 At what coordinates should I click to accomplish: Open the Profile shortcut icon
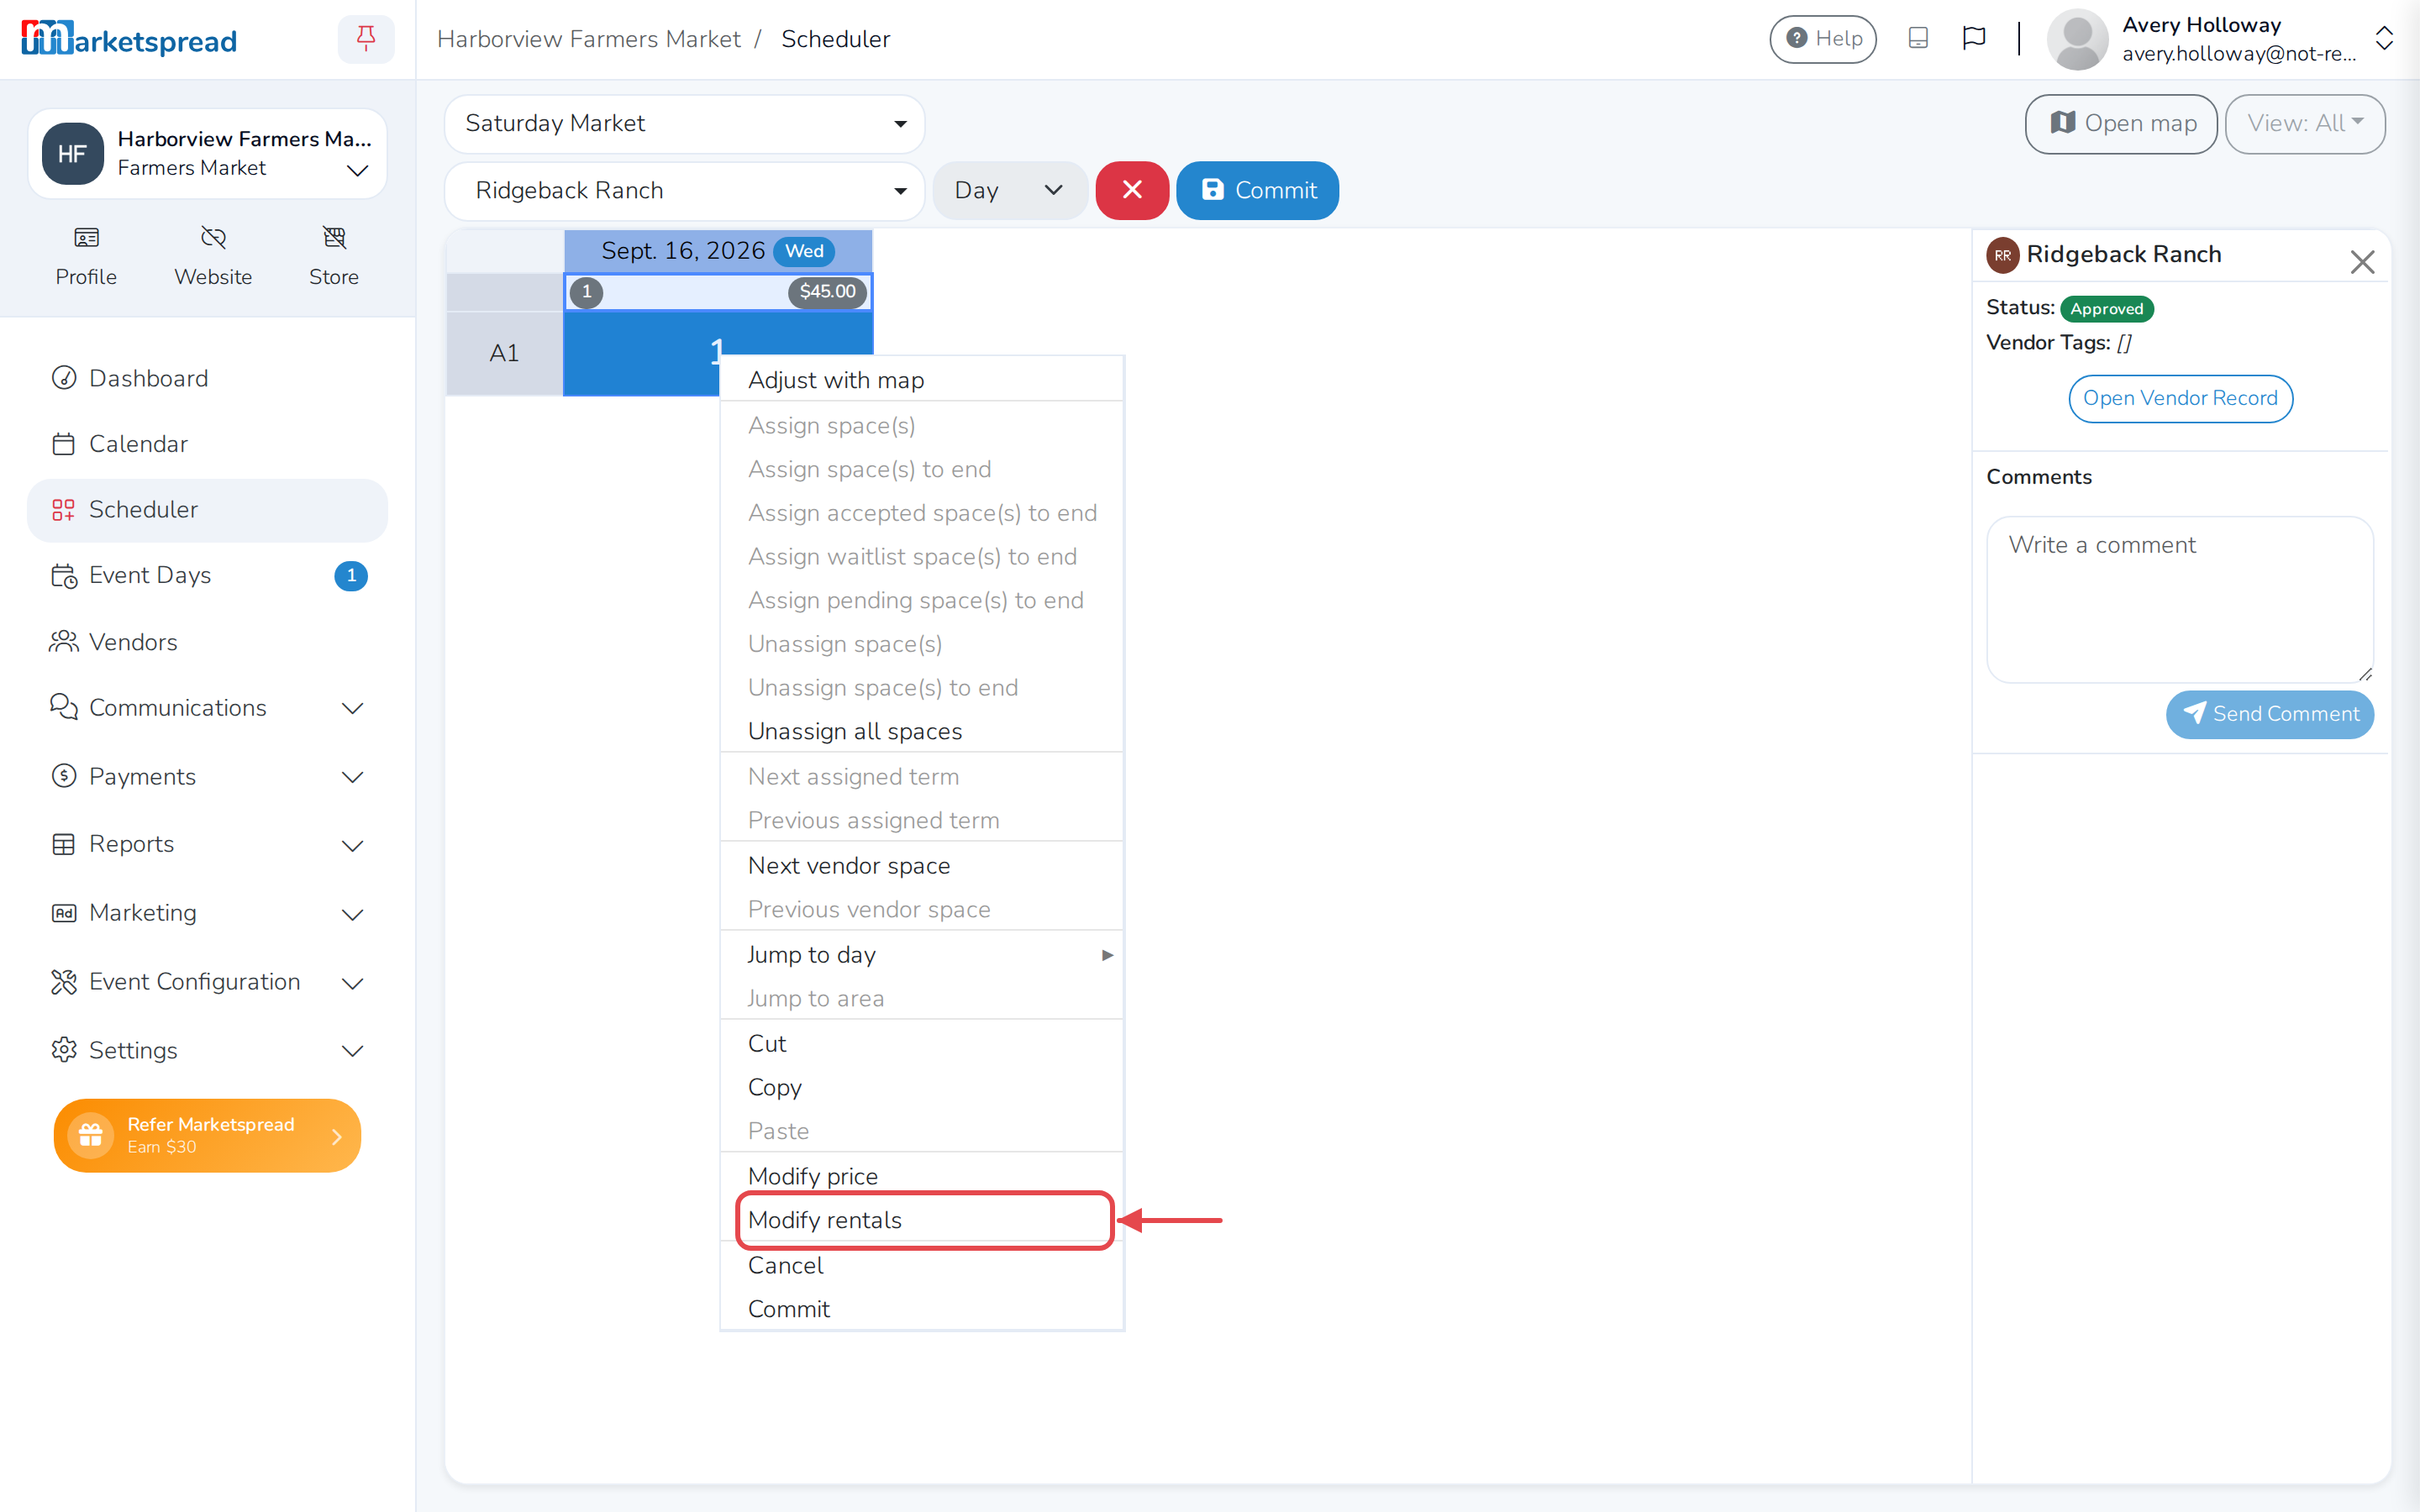pos(86,237)
